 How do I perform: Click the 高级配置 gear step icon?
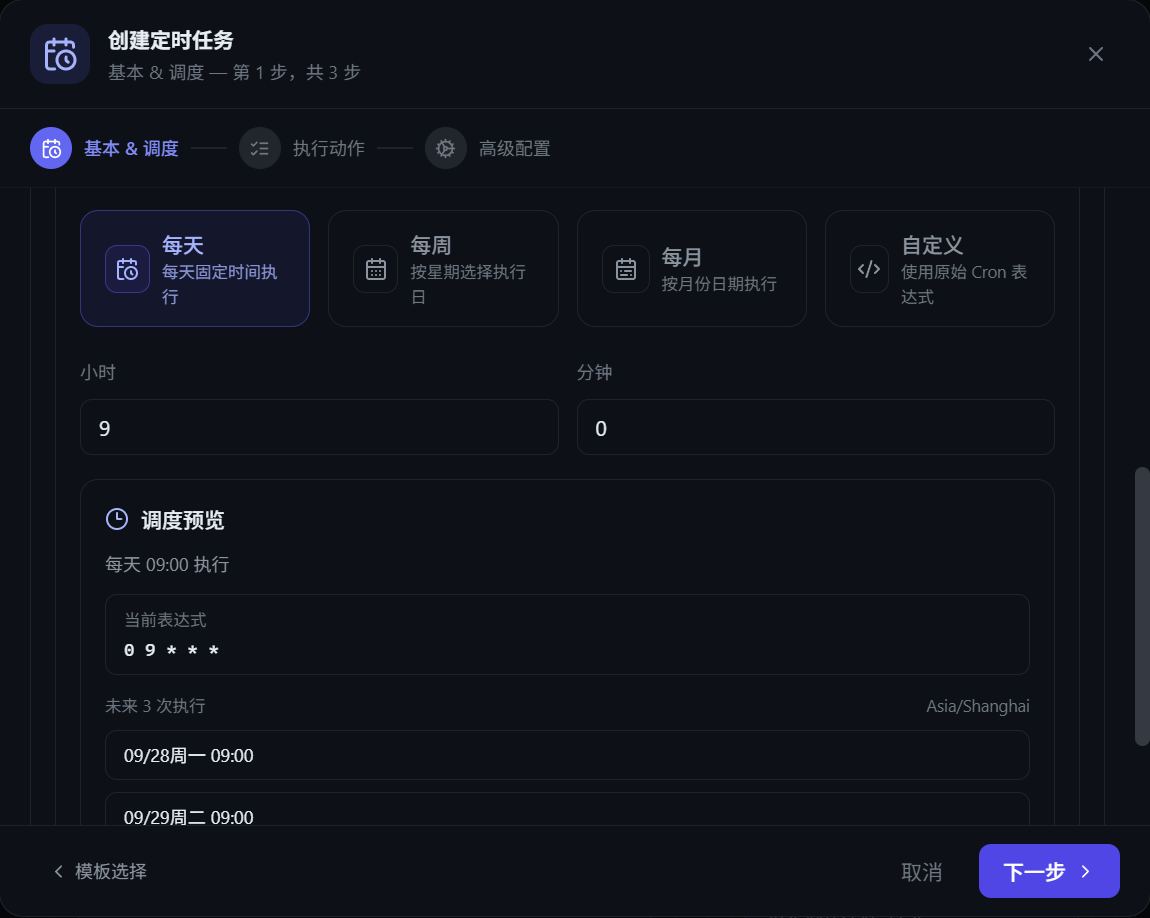pos(446,148)
